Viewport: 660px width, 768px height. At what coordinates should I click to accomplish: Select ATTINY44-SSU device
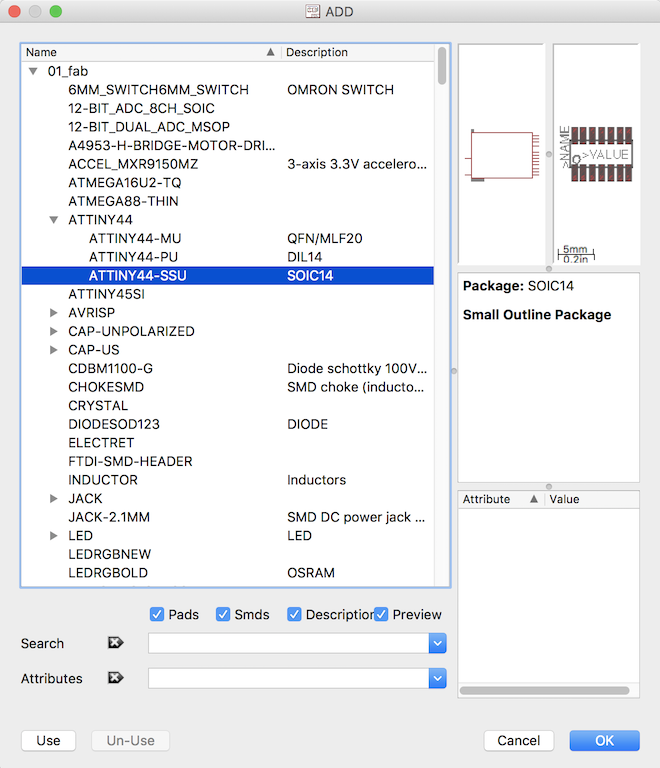(228, 276)
